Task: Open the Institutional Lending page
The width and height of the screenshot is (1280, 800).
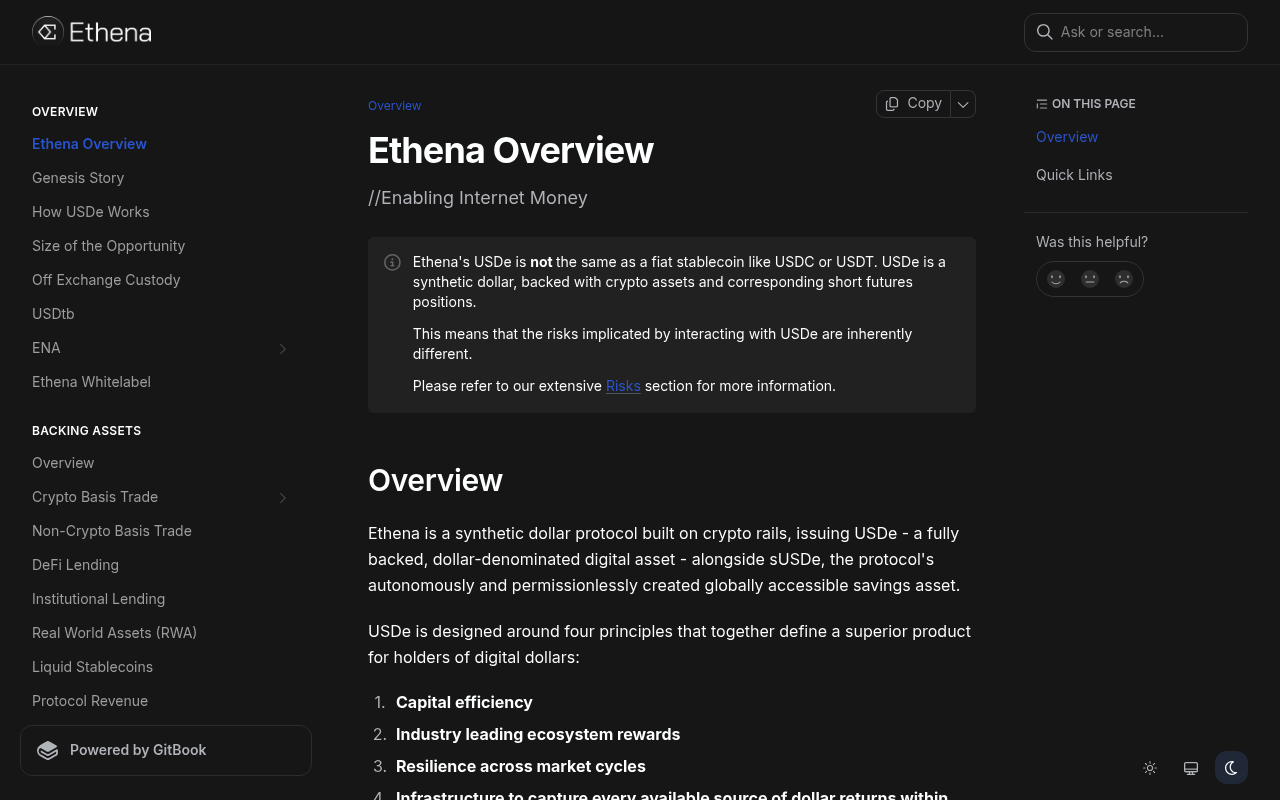Action: point(99,599)
